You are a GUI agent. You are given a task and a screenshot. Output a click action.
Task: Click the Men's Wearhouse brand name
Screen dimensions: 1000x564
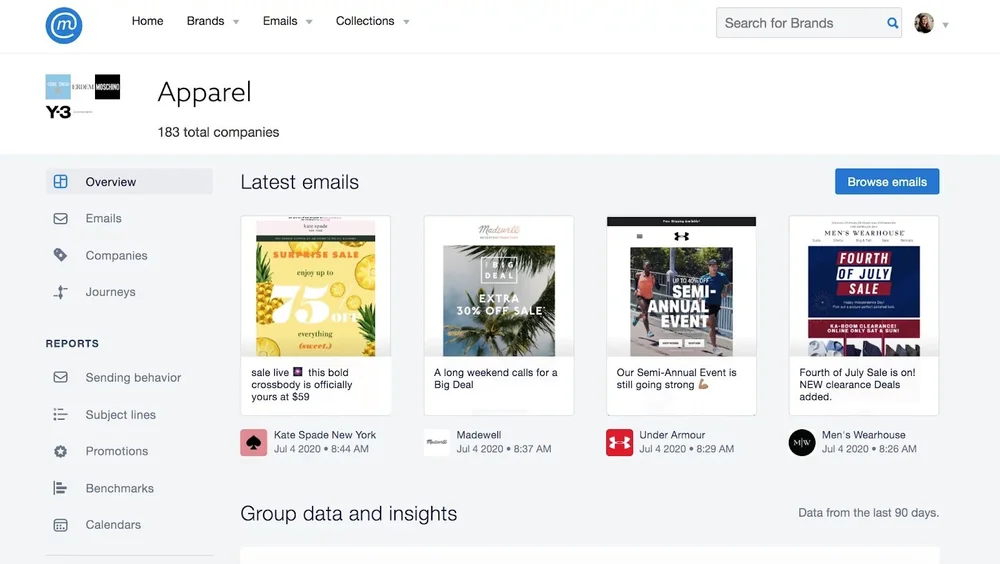pyautogui.click(x=864, y=434)
